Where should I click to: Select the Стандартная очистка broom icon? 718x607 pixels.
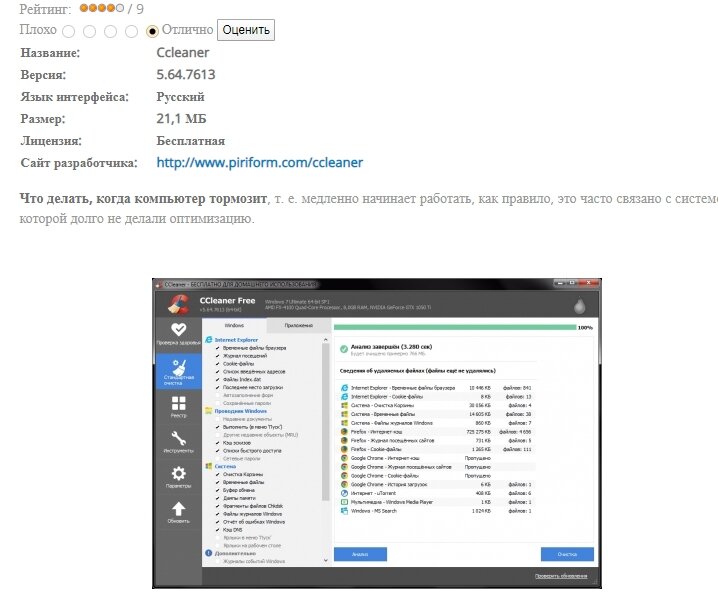(179, 367)
